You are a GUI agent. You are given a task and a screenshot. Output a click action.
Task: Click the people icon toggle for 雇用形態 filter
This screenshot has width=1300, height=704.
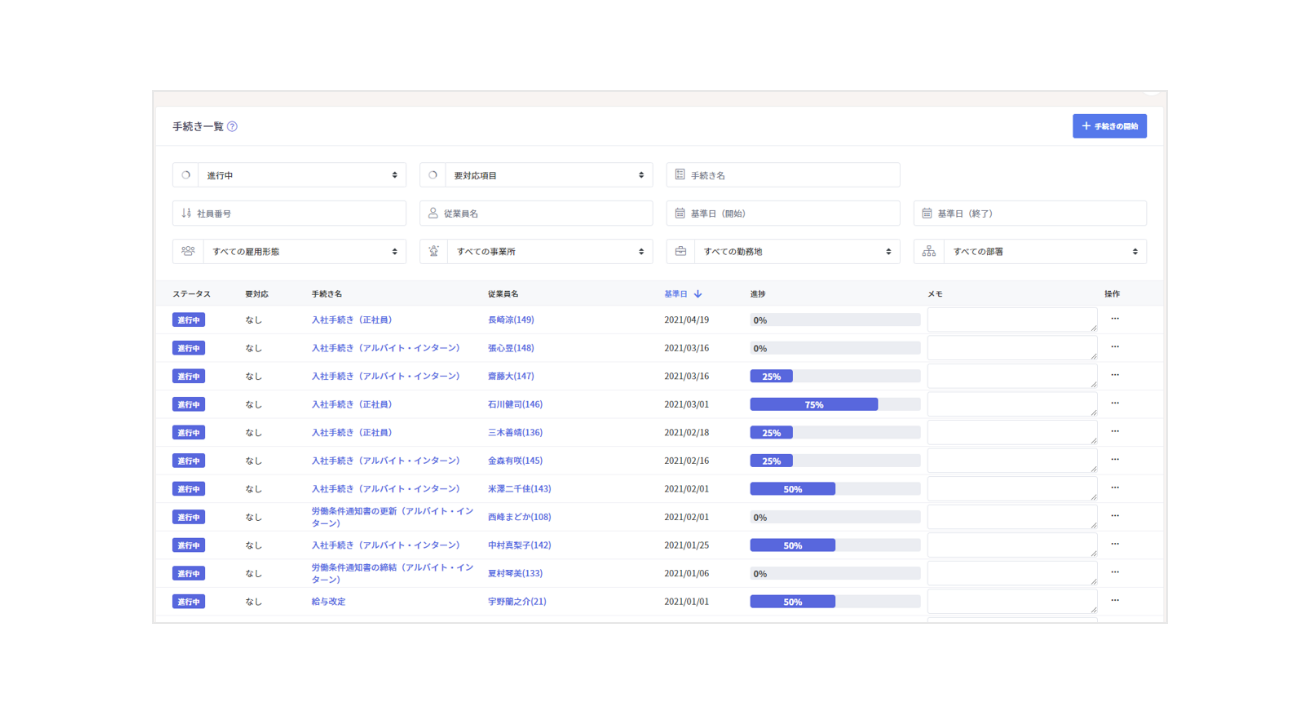pyautogui.click(x=186, y=251)
